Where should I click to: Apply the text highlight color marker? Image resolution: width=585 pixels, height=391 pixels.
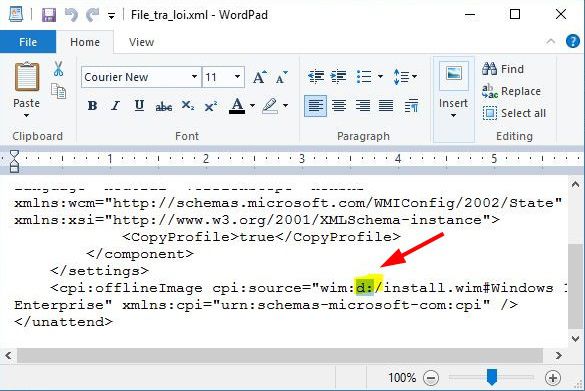point(269,106)
